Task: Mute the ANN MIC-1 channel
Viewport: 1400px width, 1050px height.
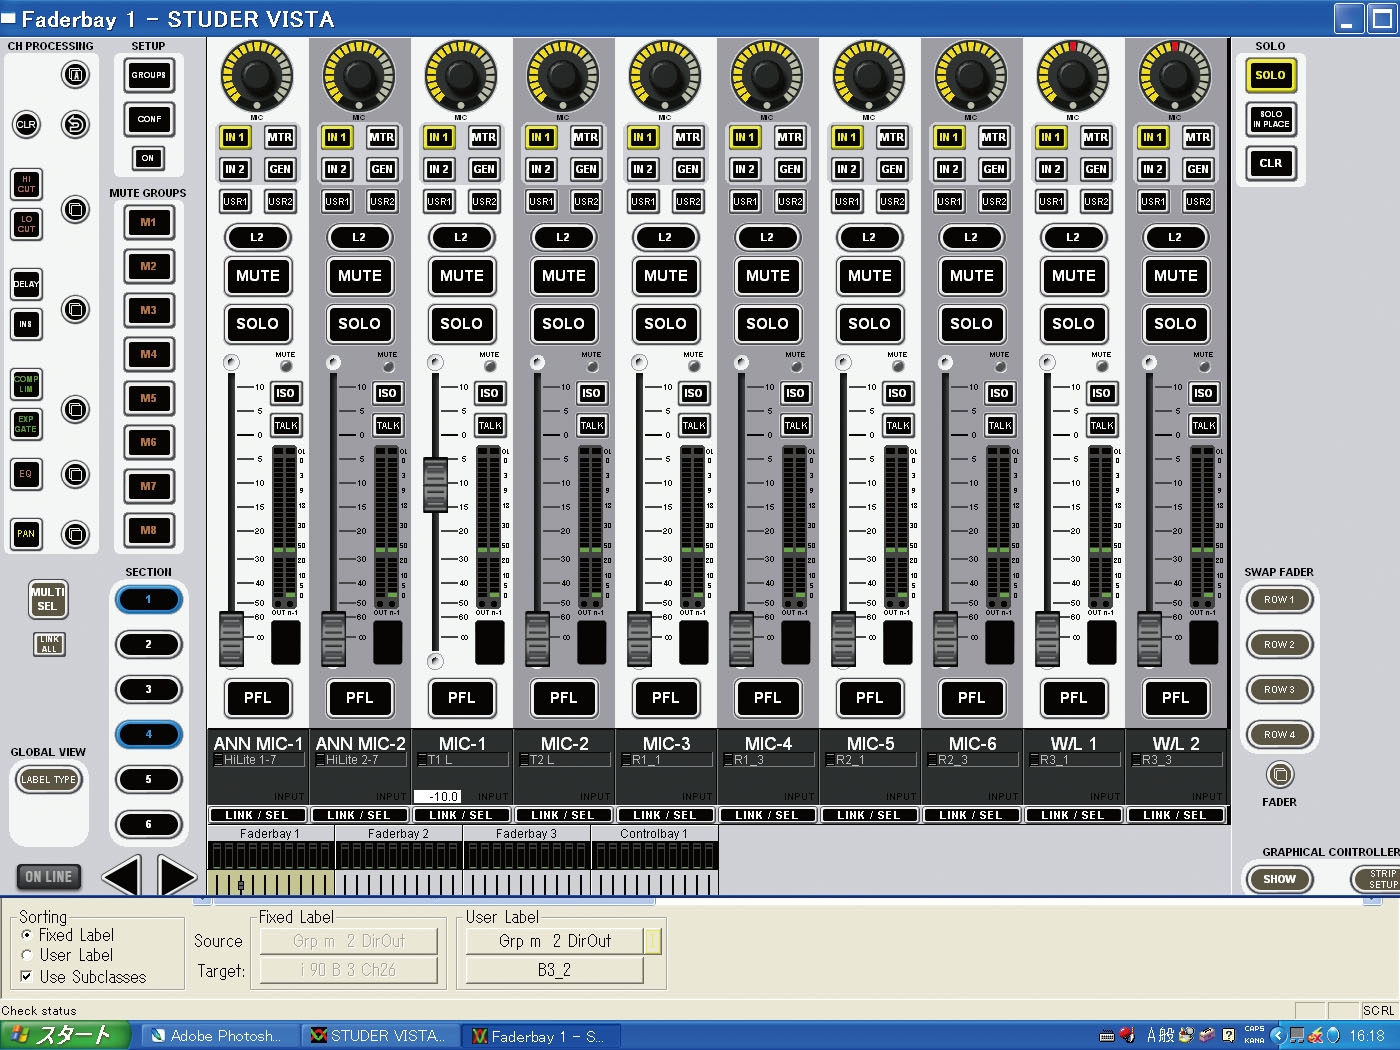Action: 258,276
